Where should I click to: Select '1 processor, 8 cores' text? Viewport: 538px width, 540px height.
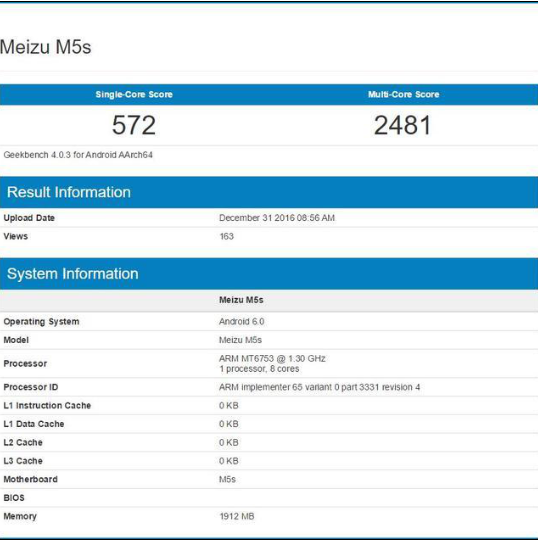click(x=259, y=369)
